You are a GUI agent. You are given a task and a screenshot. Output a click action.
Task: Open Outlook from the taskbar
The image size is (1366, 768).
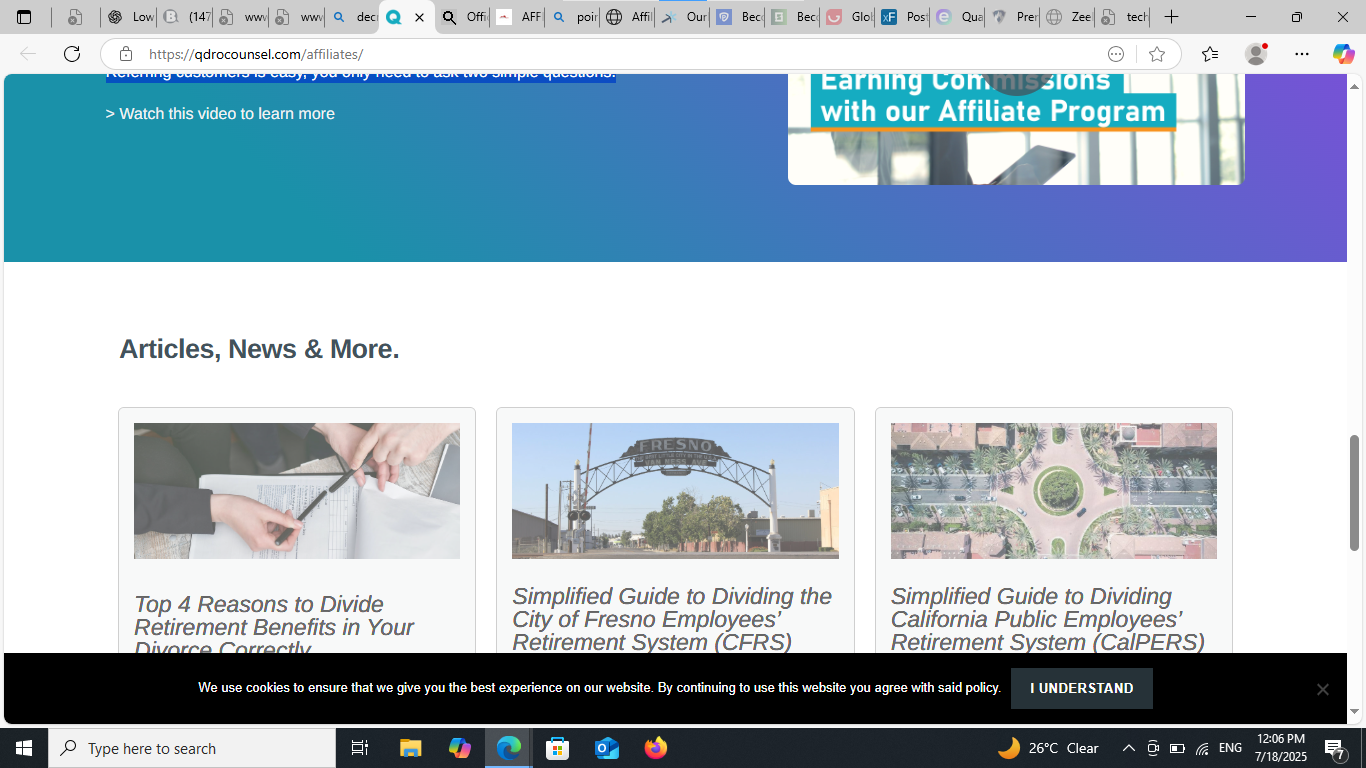pos(607,748)
